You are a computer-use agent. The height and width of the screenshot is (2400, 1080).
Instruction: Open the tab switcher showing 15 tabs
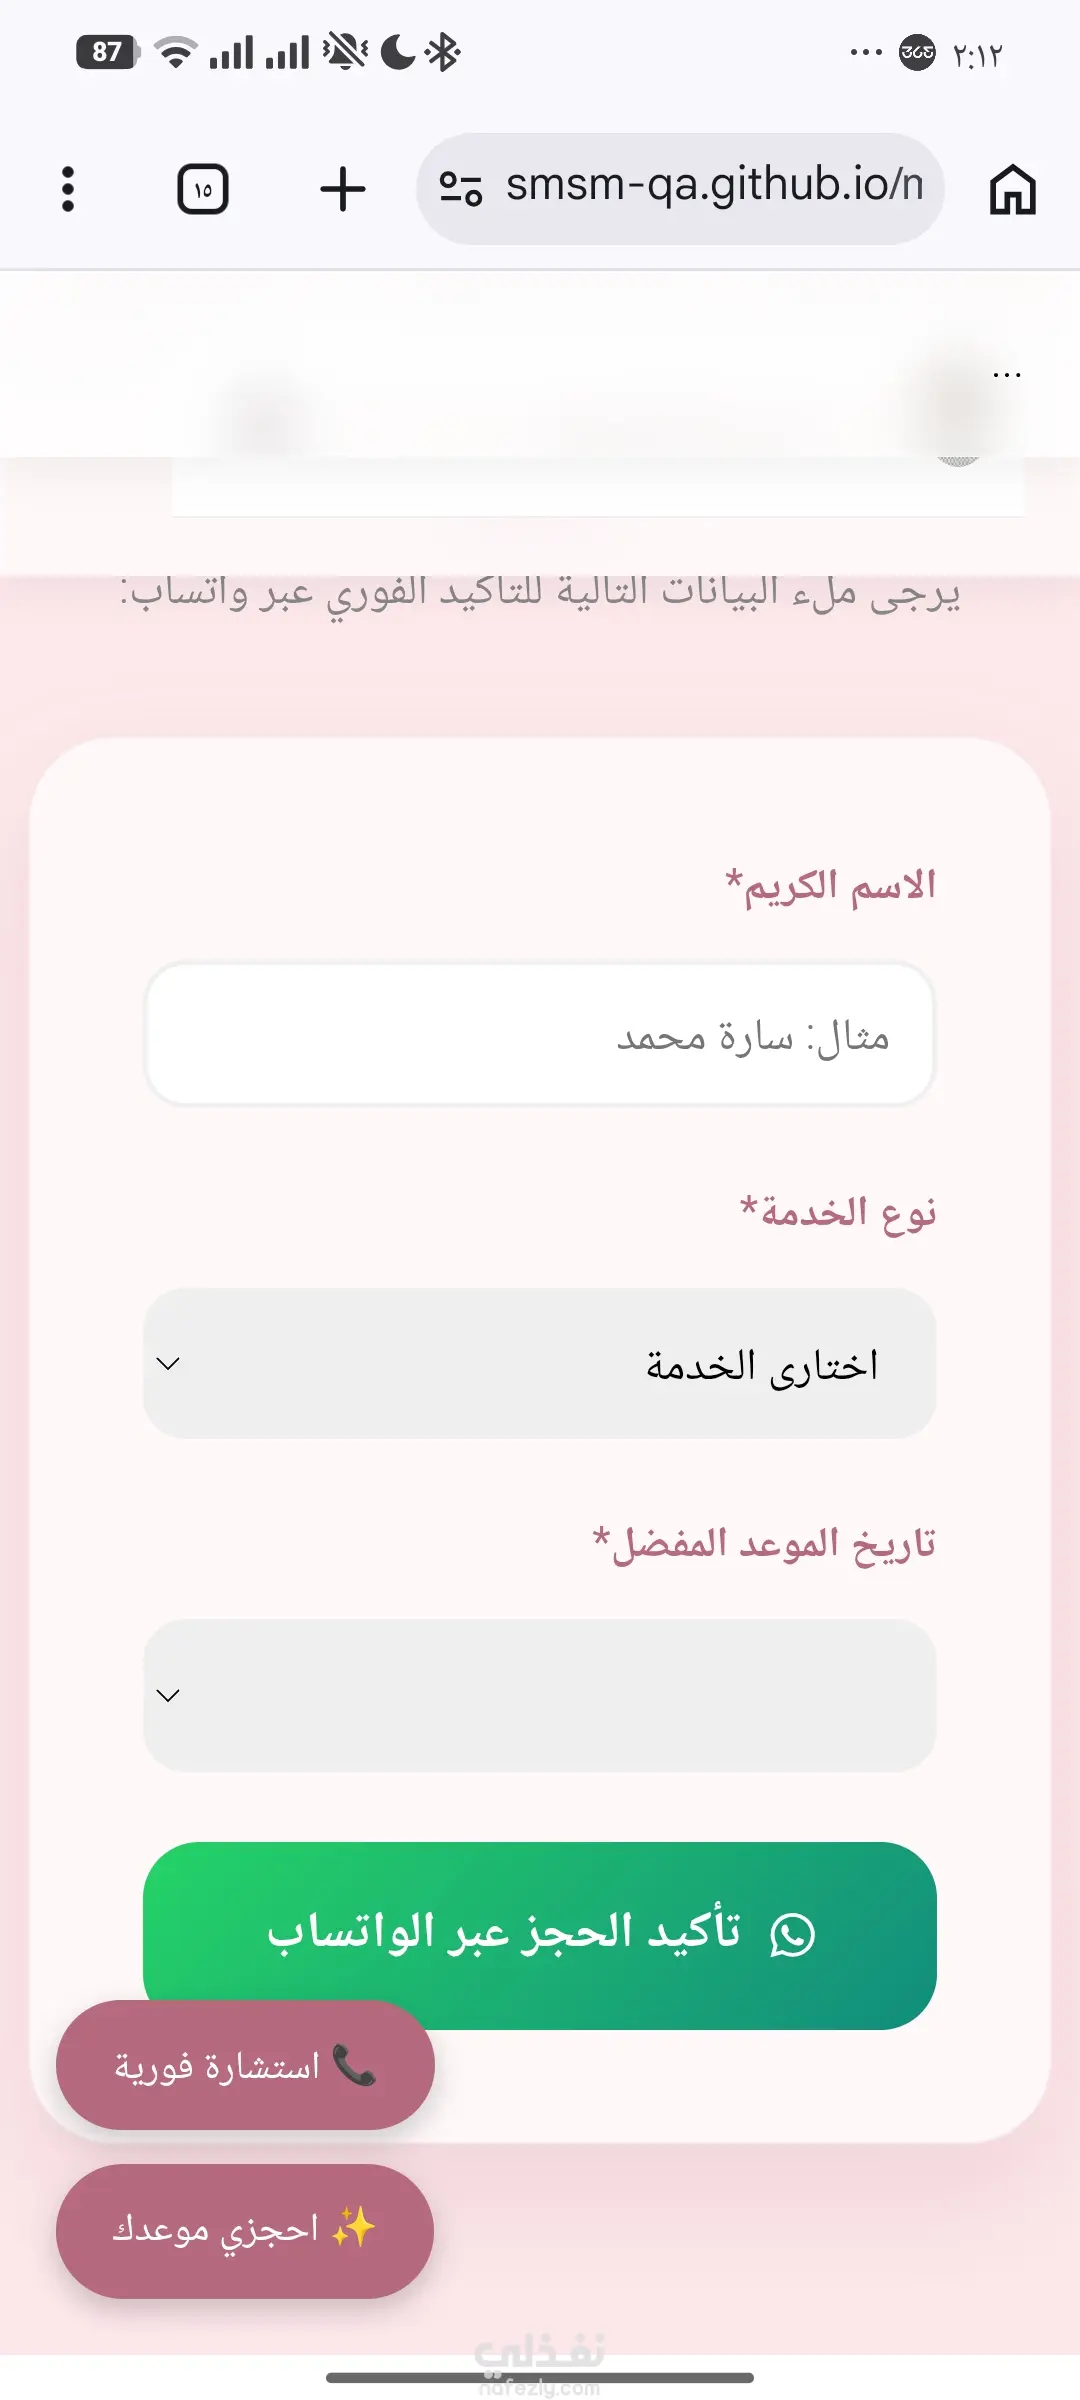203,189
